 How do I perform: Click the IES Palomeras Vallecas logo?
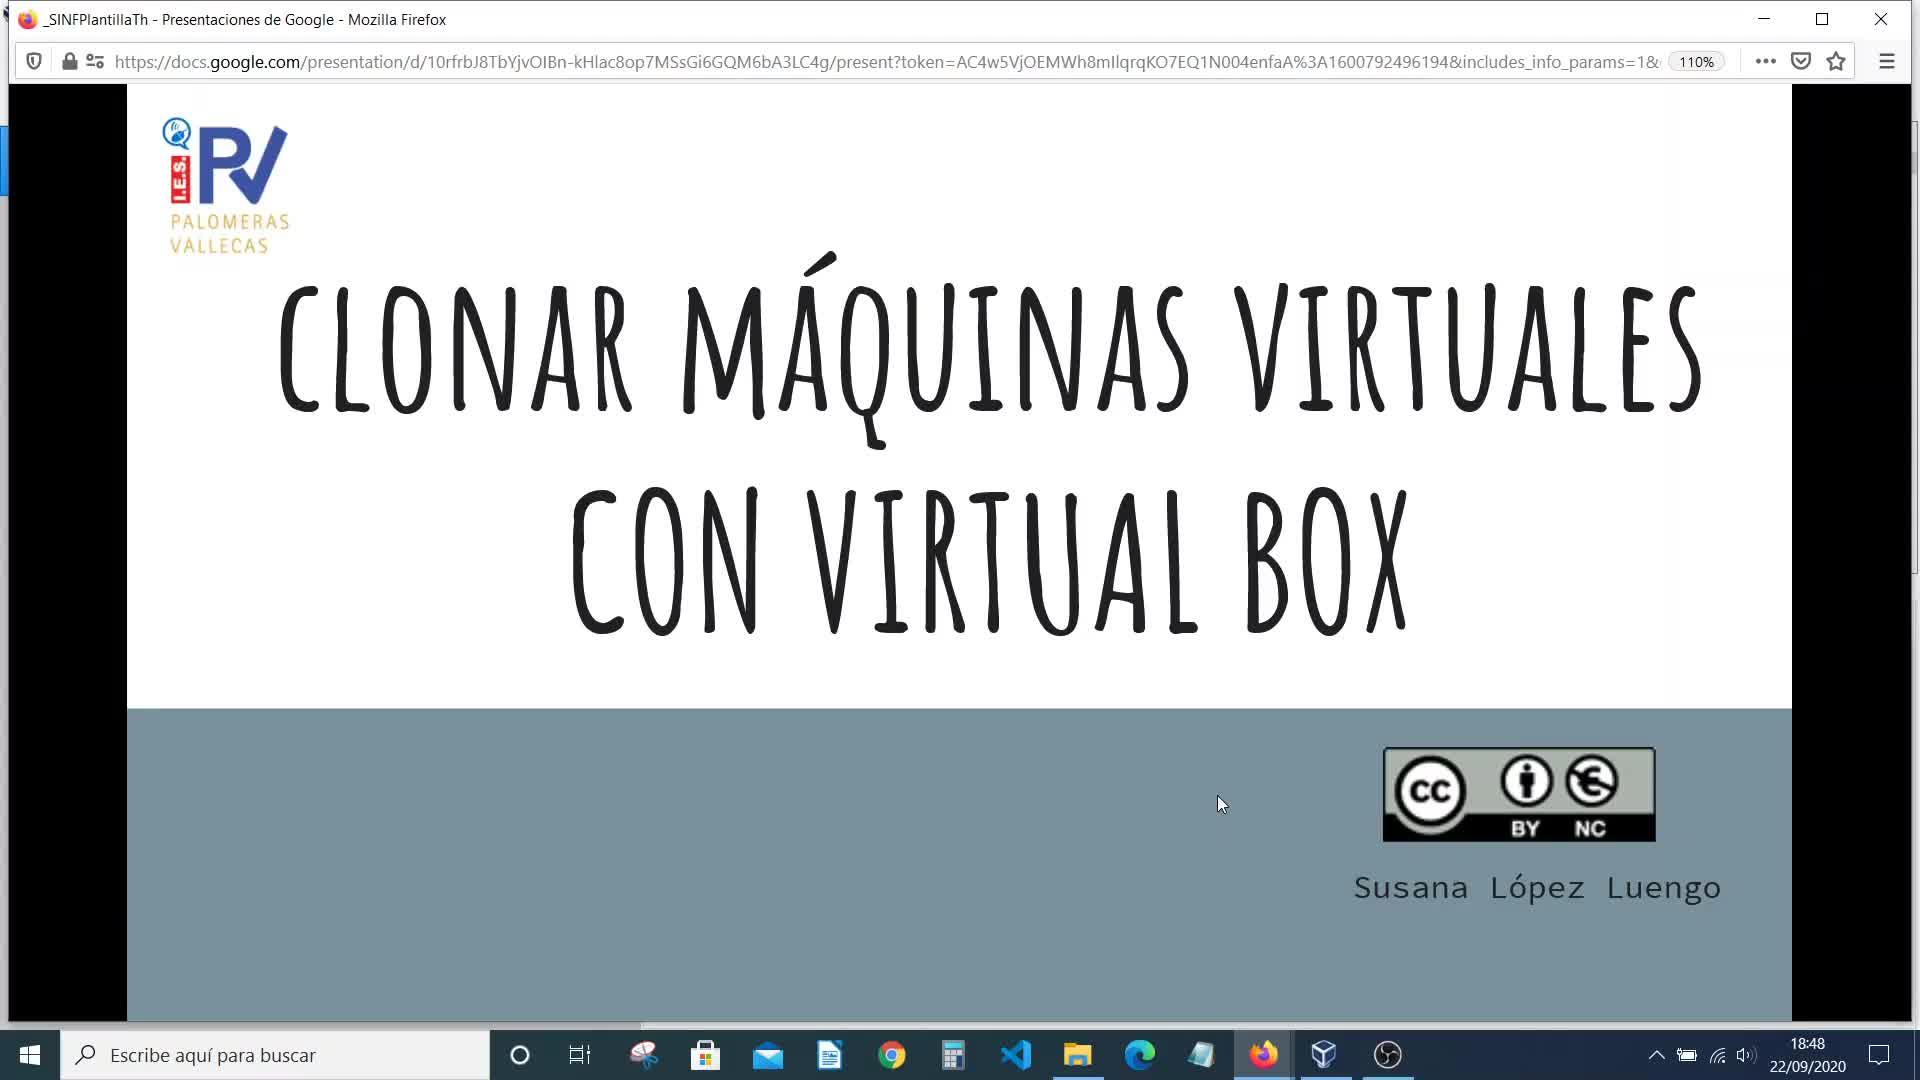point(227,187)
